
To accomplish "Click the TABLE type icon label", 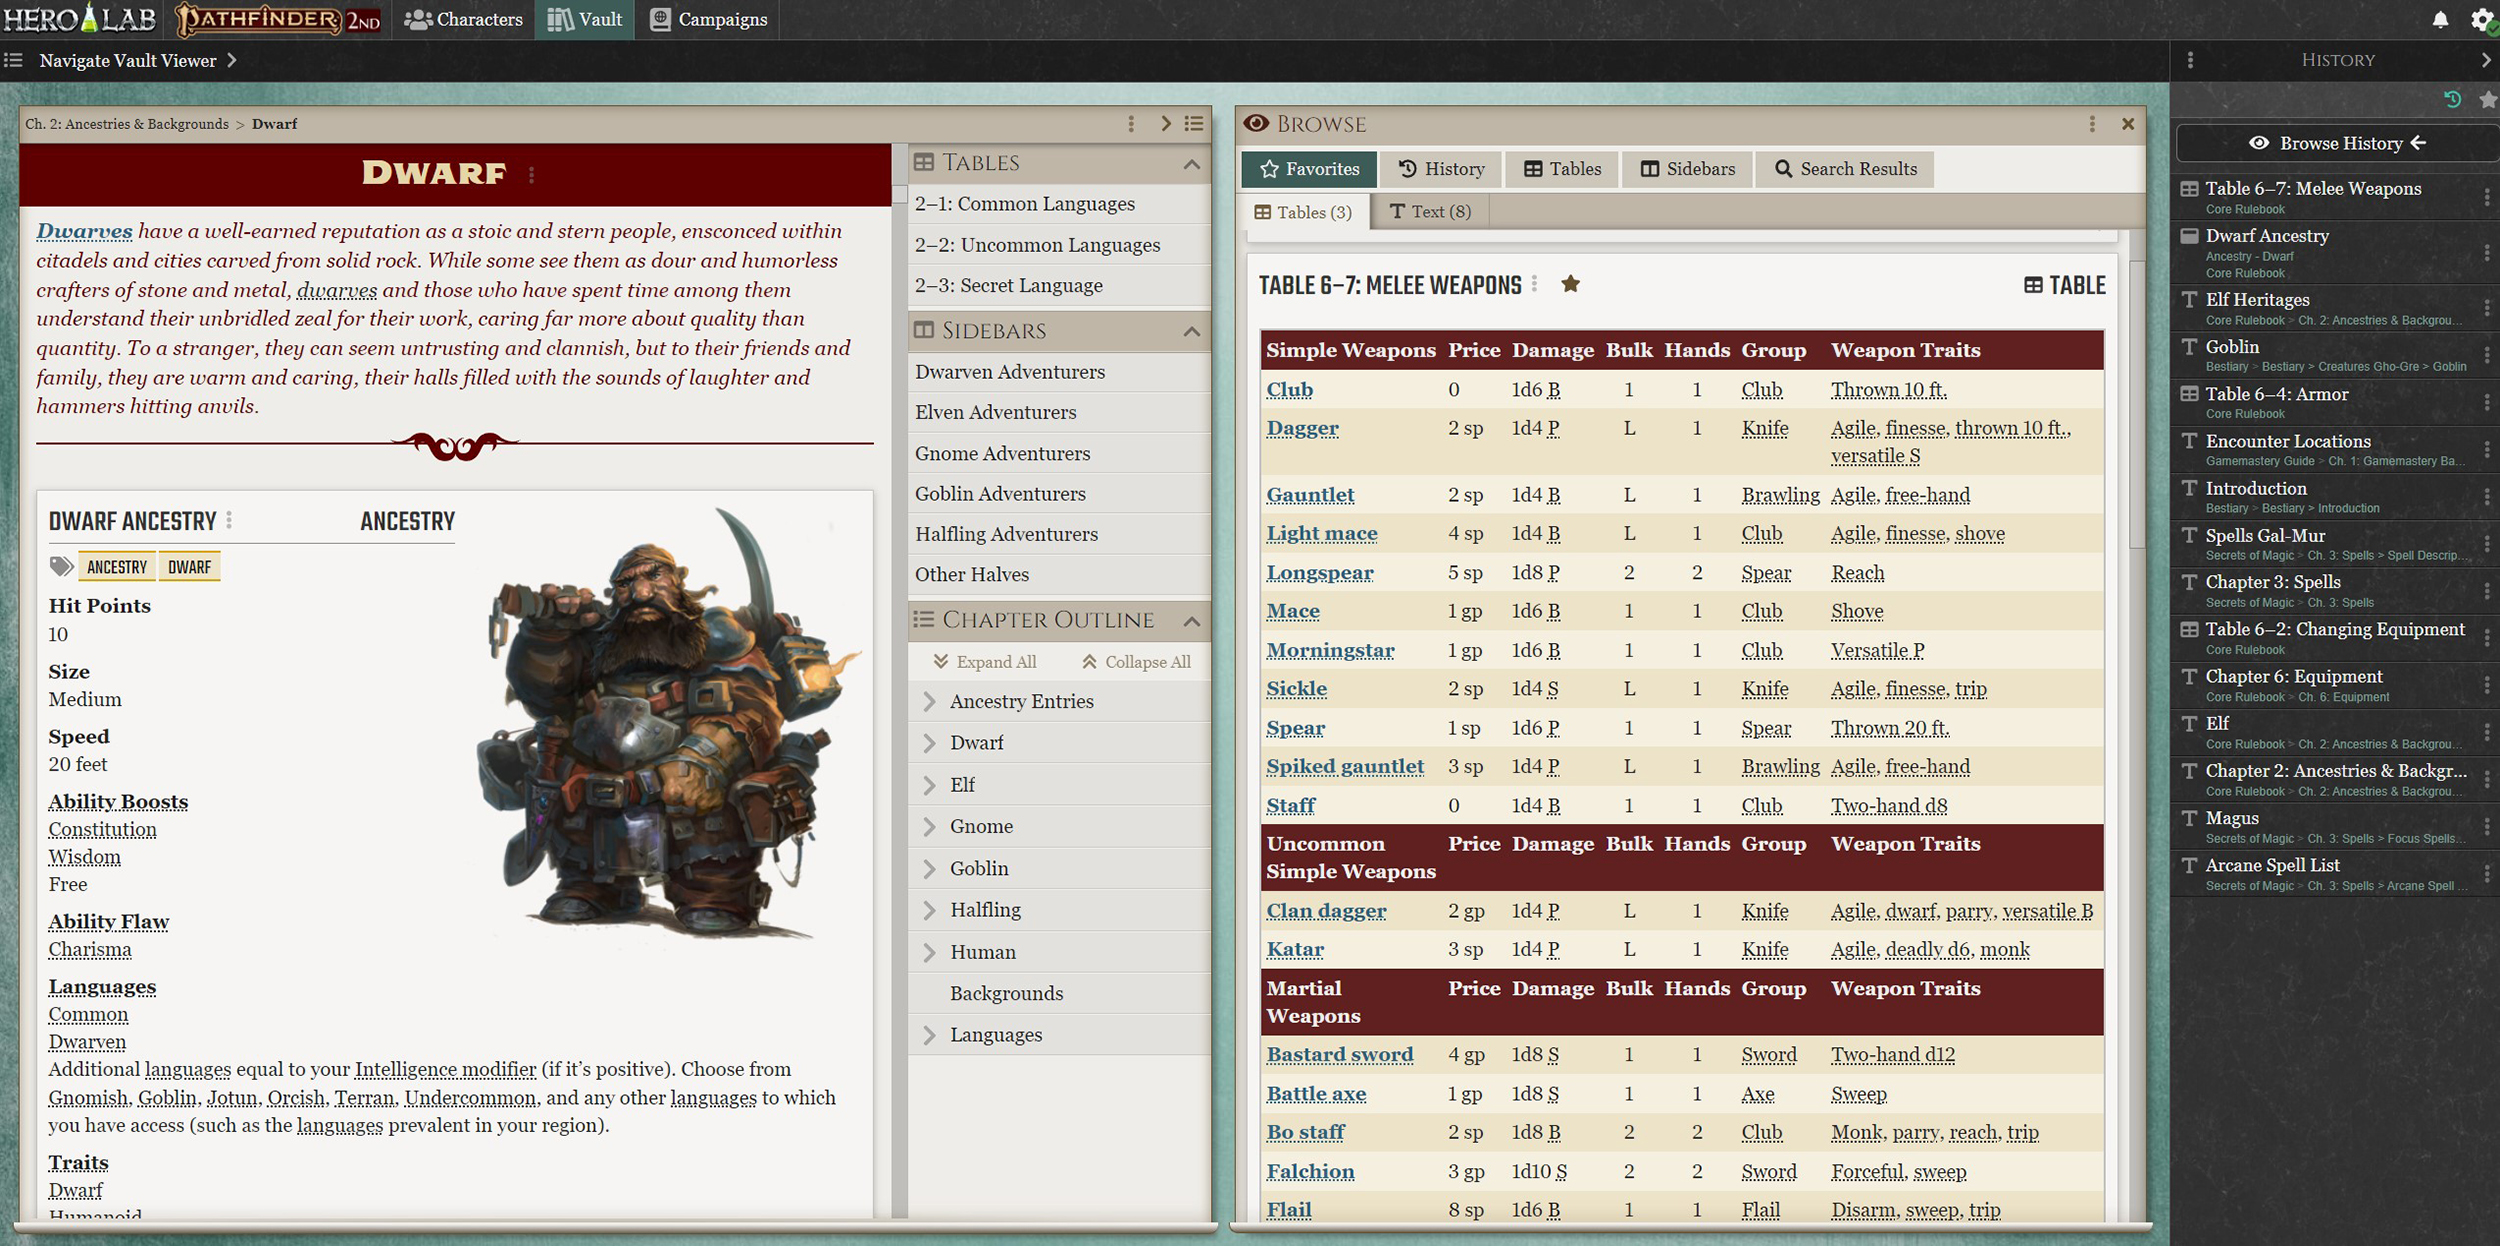I will pyautogui.click(x=2065, y=285).
